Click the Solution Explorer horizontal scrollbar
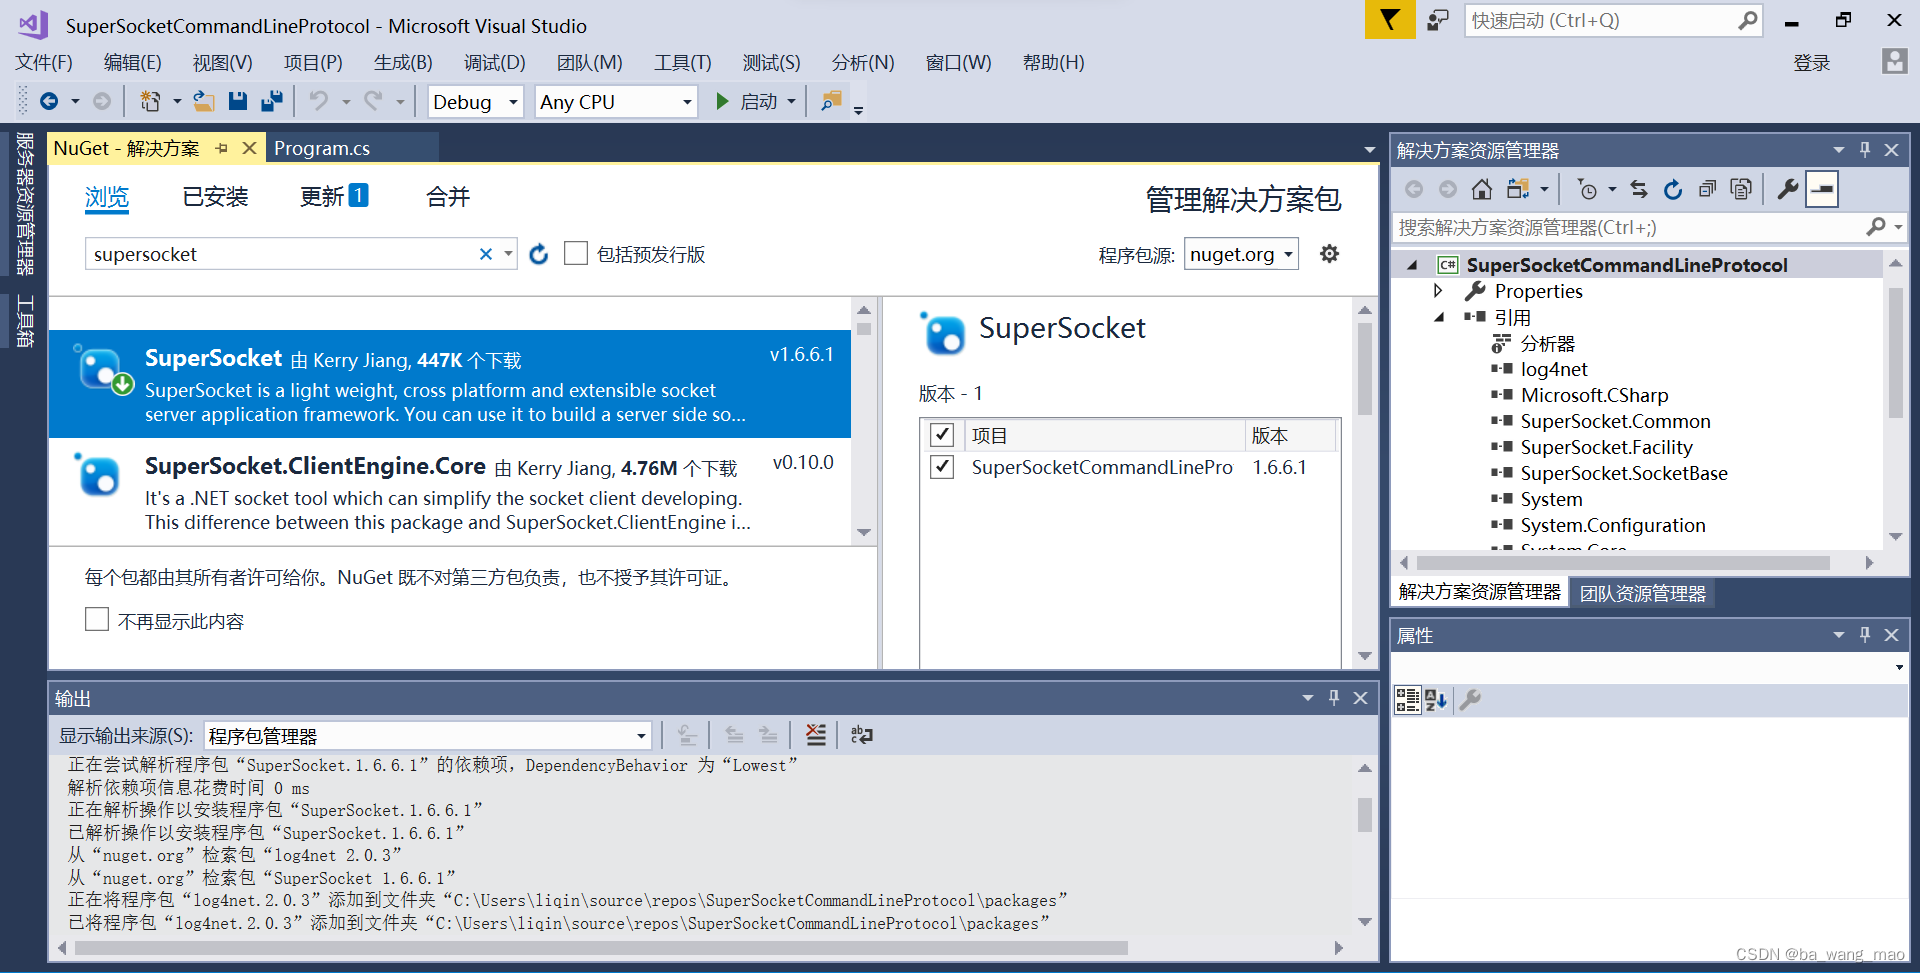This screenshot has width=1920, height=973. click(1622, 562)
